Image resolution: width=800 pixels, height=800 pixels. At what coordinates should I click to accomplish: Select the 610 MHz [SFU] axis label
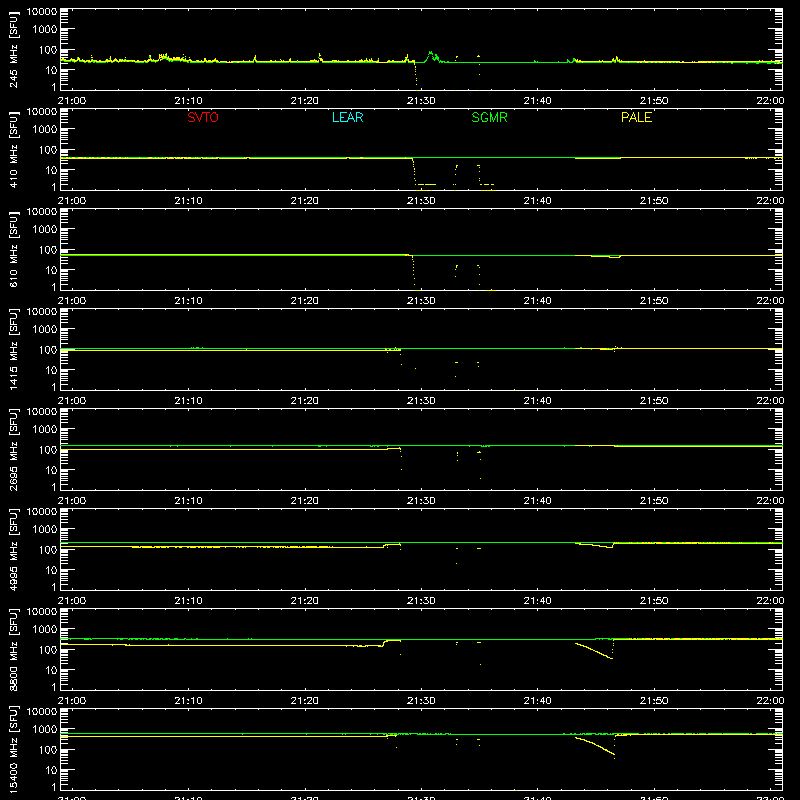pyautogui.click(x=14, y=249)
